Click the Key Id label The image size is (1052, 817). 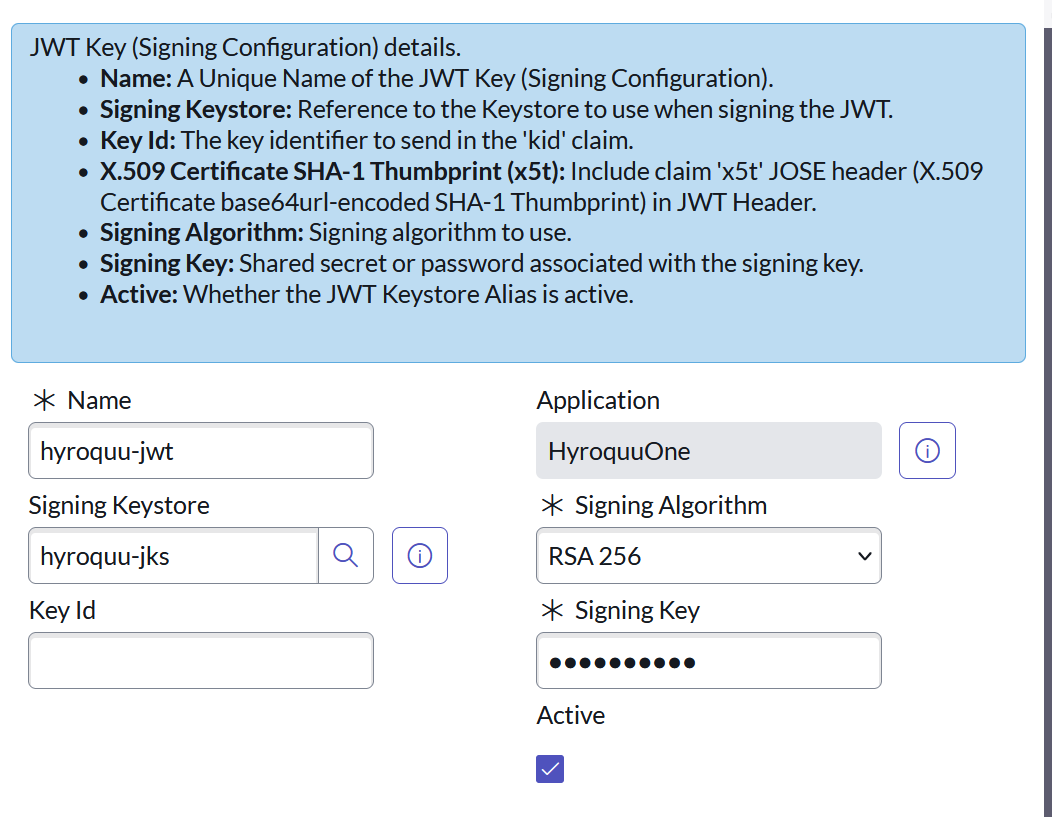pyautogui.click(x=62, y=610)
